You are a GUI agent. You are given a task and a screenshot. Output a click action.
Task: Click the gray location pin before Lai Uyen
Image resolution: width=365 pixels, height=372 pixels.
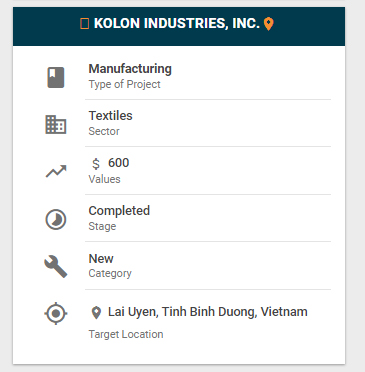pyautogui.click(x=96, y=313)
